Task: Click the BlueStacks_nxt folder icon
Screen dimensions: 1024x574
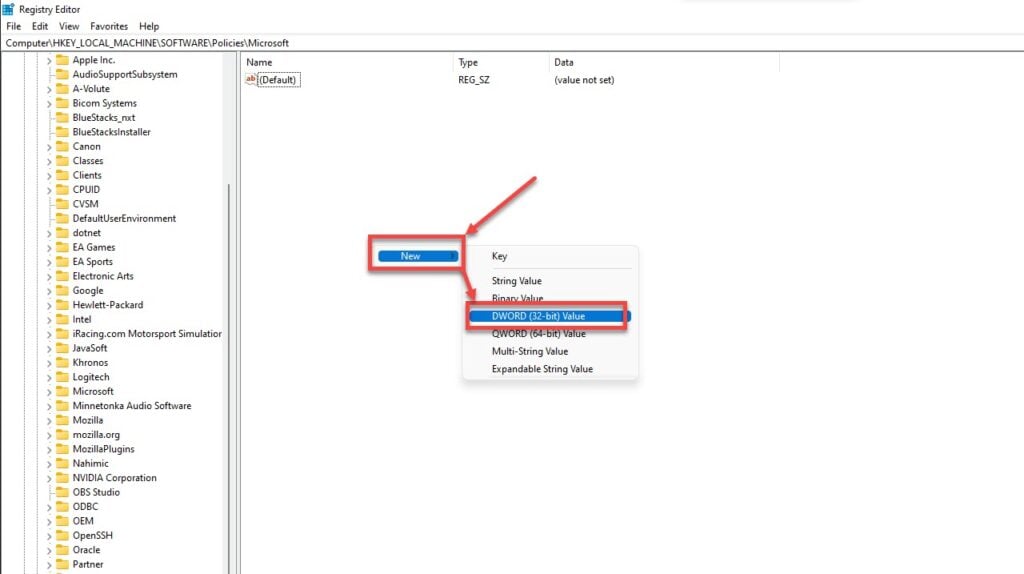Action: pyautogui.click(x=62, y=118)
